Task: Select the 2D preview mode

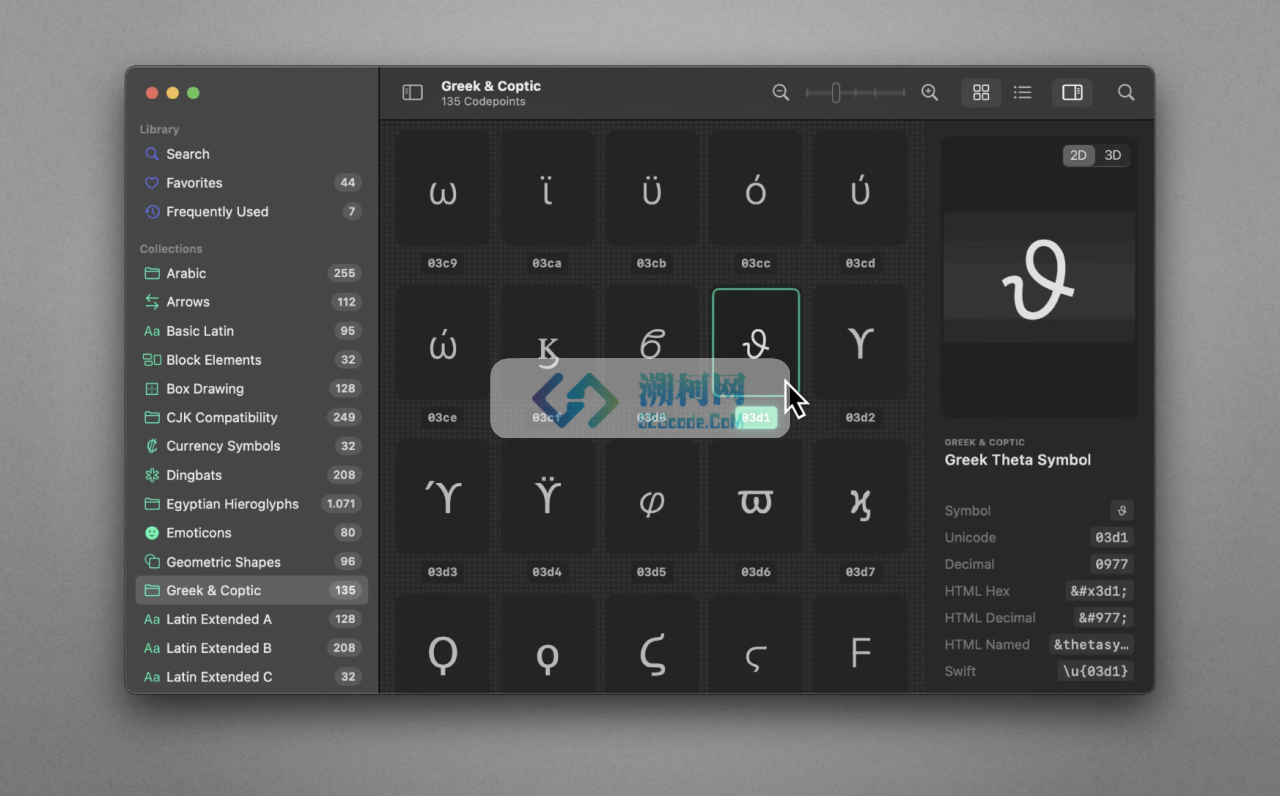Action: tap(1078, 155)
